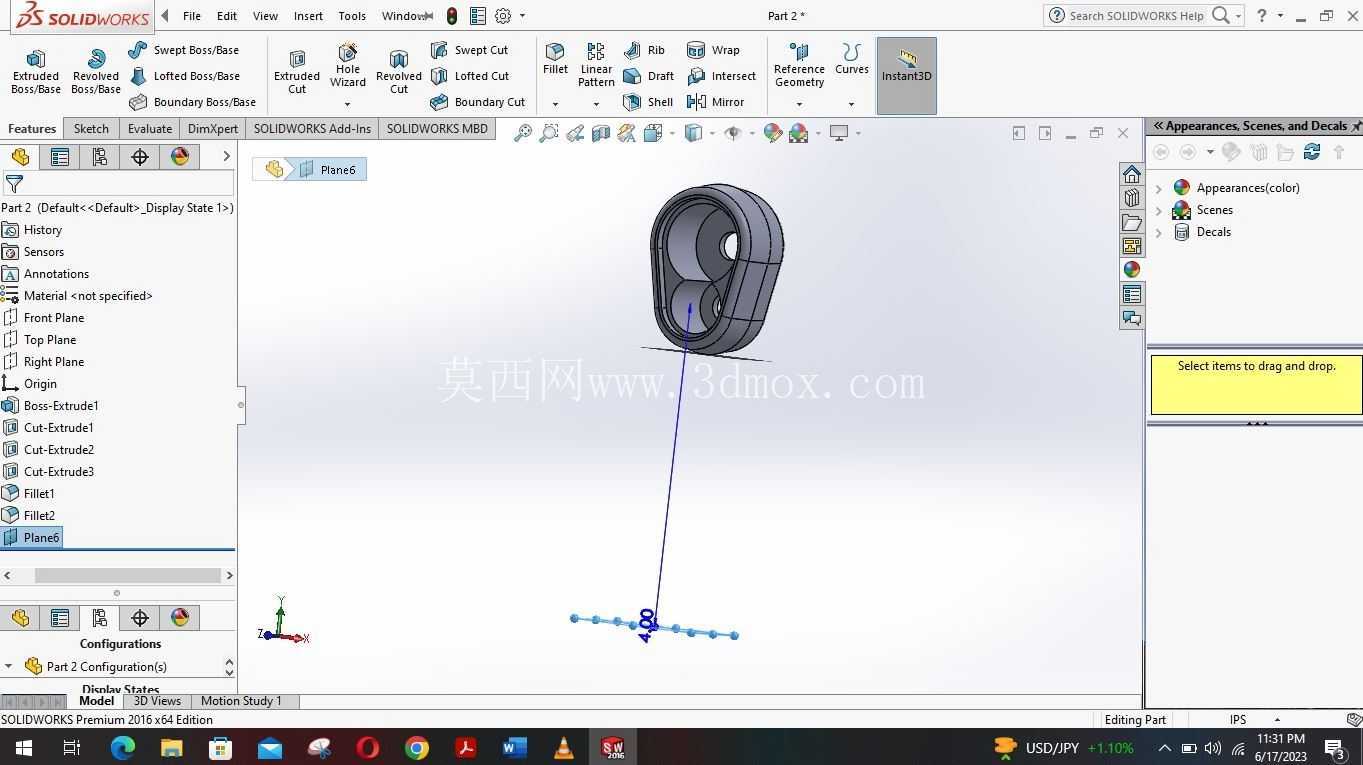Switch to the 3D Views tab
Image resolution: width=1363 pixels, height=765 pixels.
(157, 701)
